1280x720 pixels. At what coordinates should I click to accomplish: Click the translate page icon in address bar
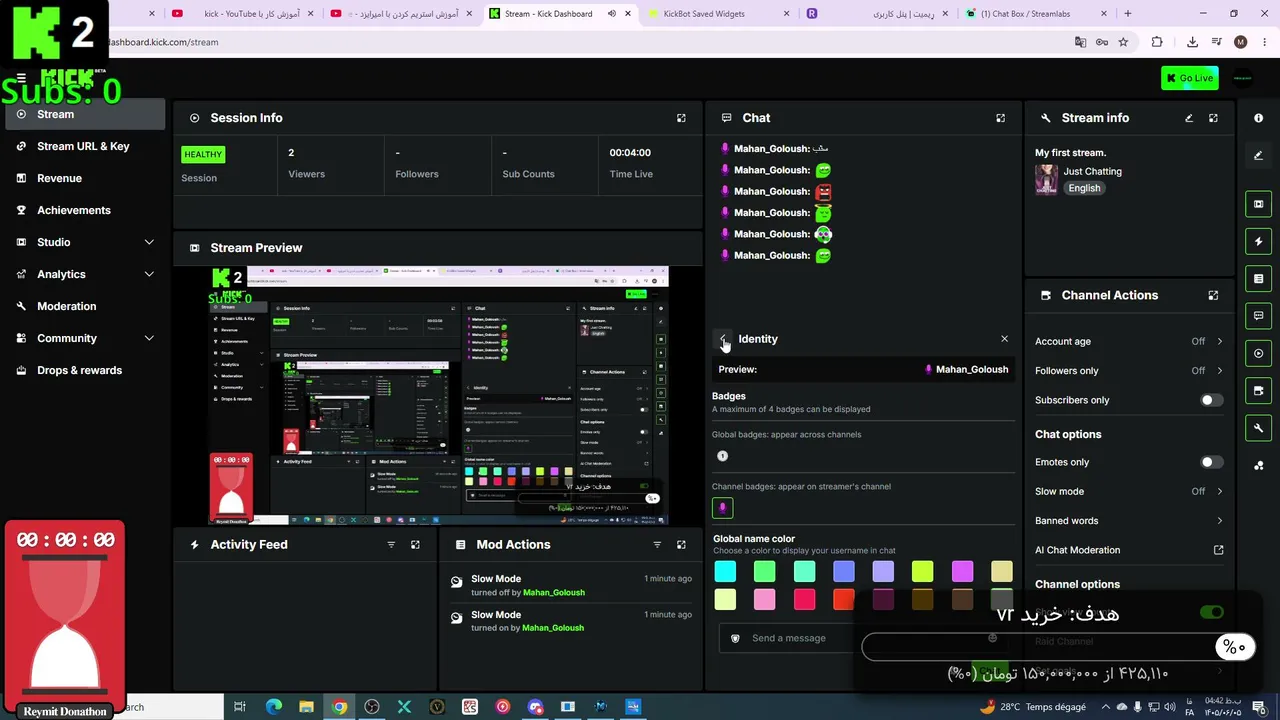tap(1080, 42)
